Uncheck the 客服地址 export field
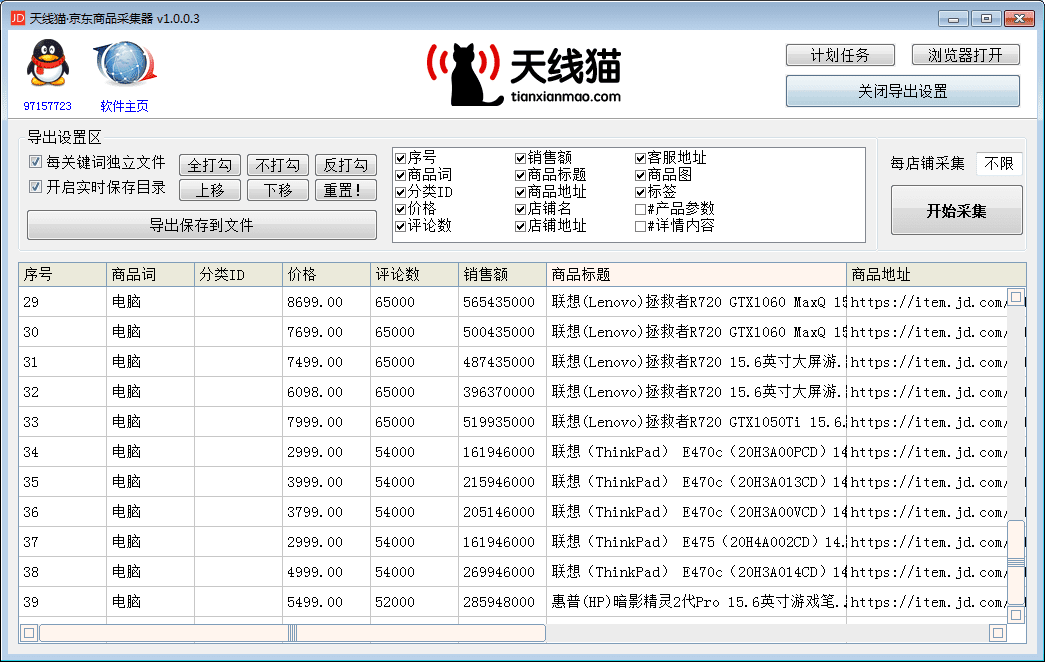 click(x=640, y=158)
